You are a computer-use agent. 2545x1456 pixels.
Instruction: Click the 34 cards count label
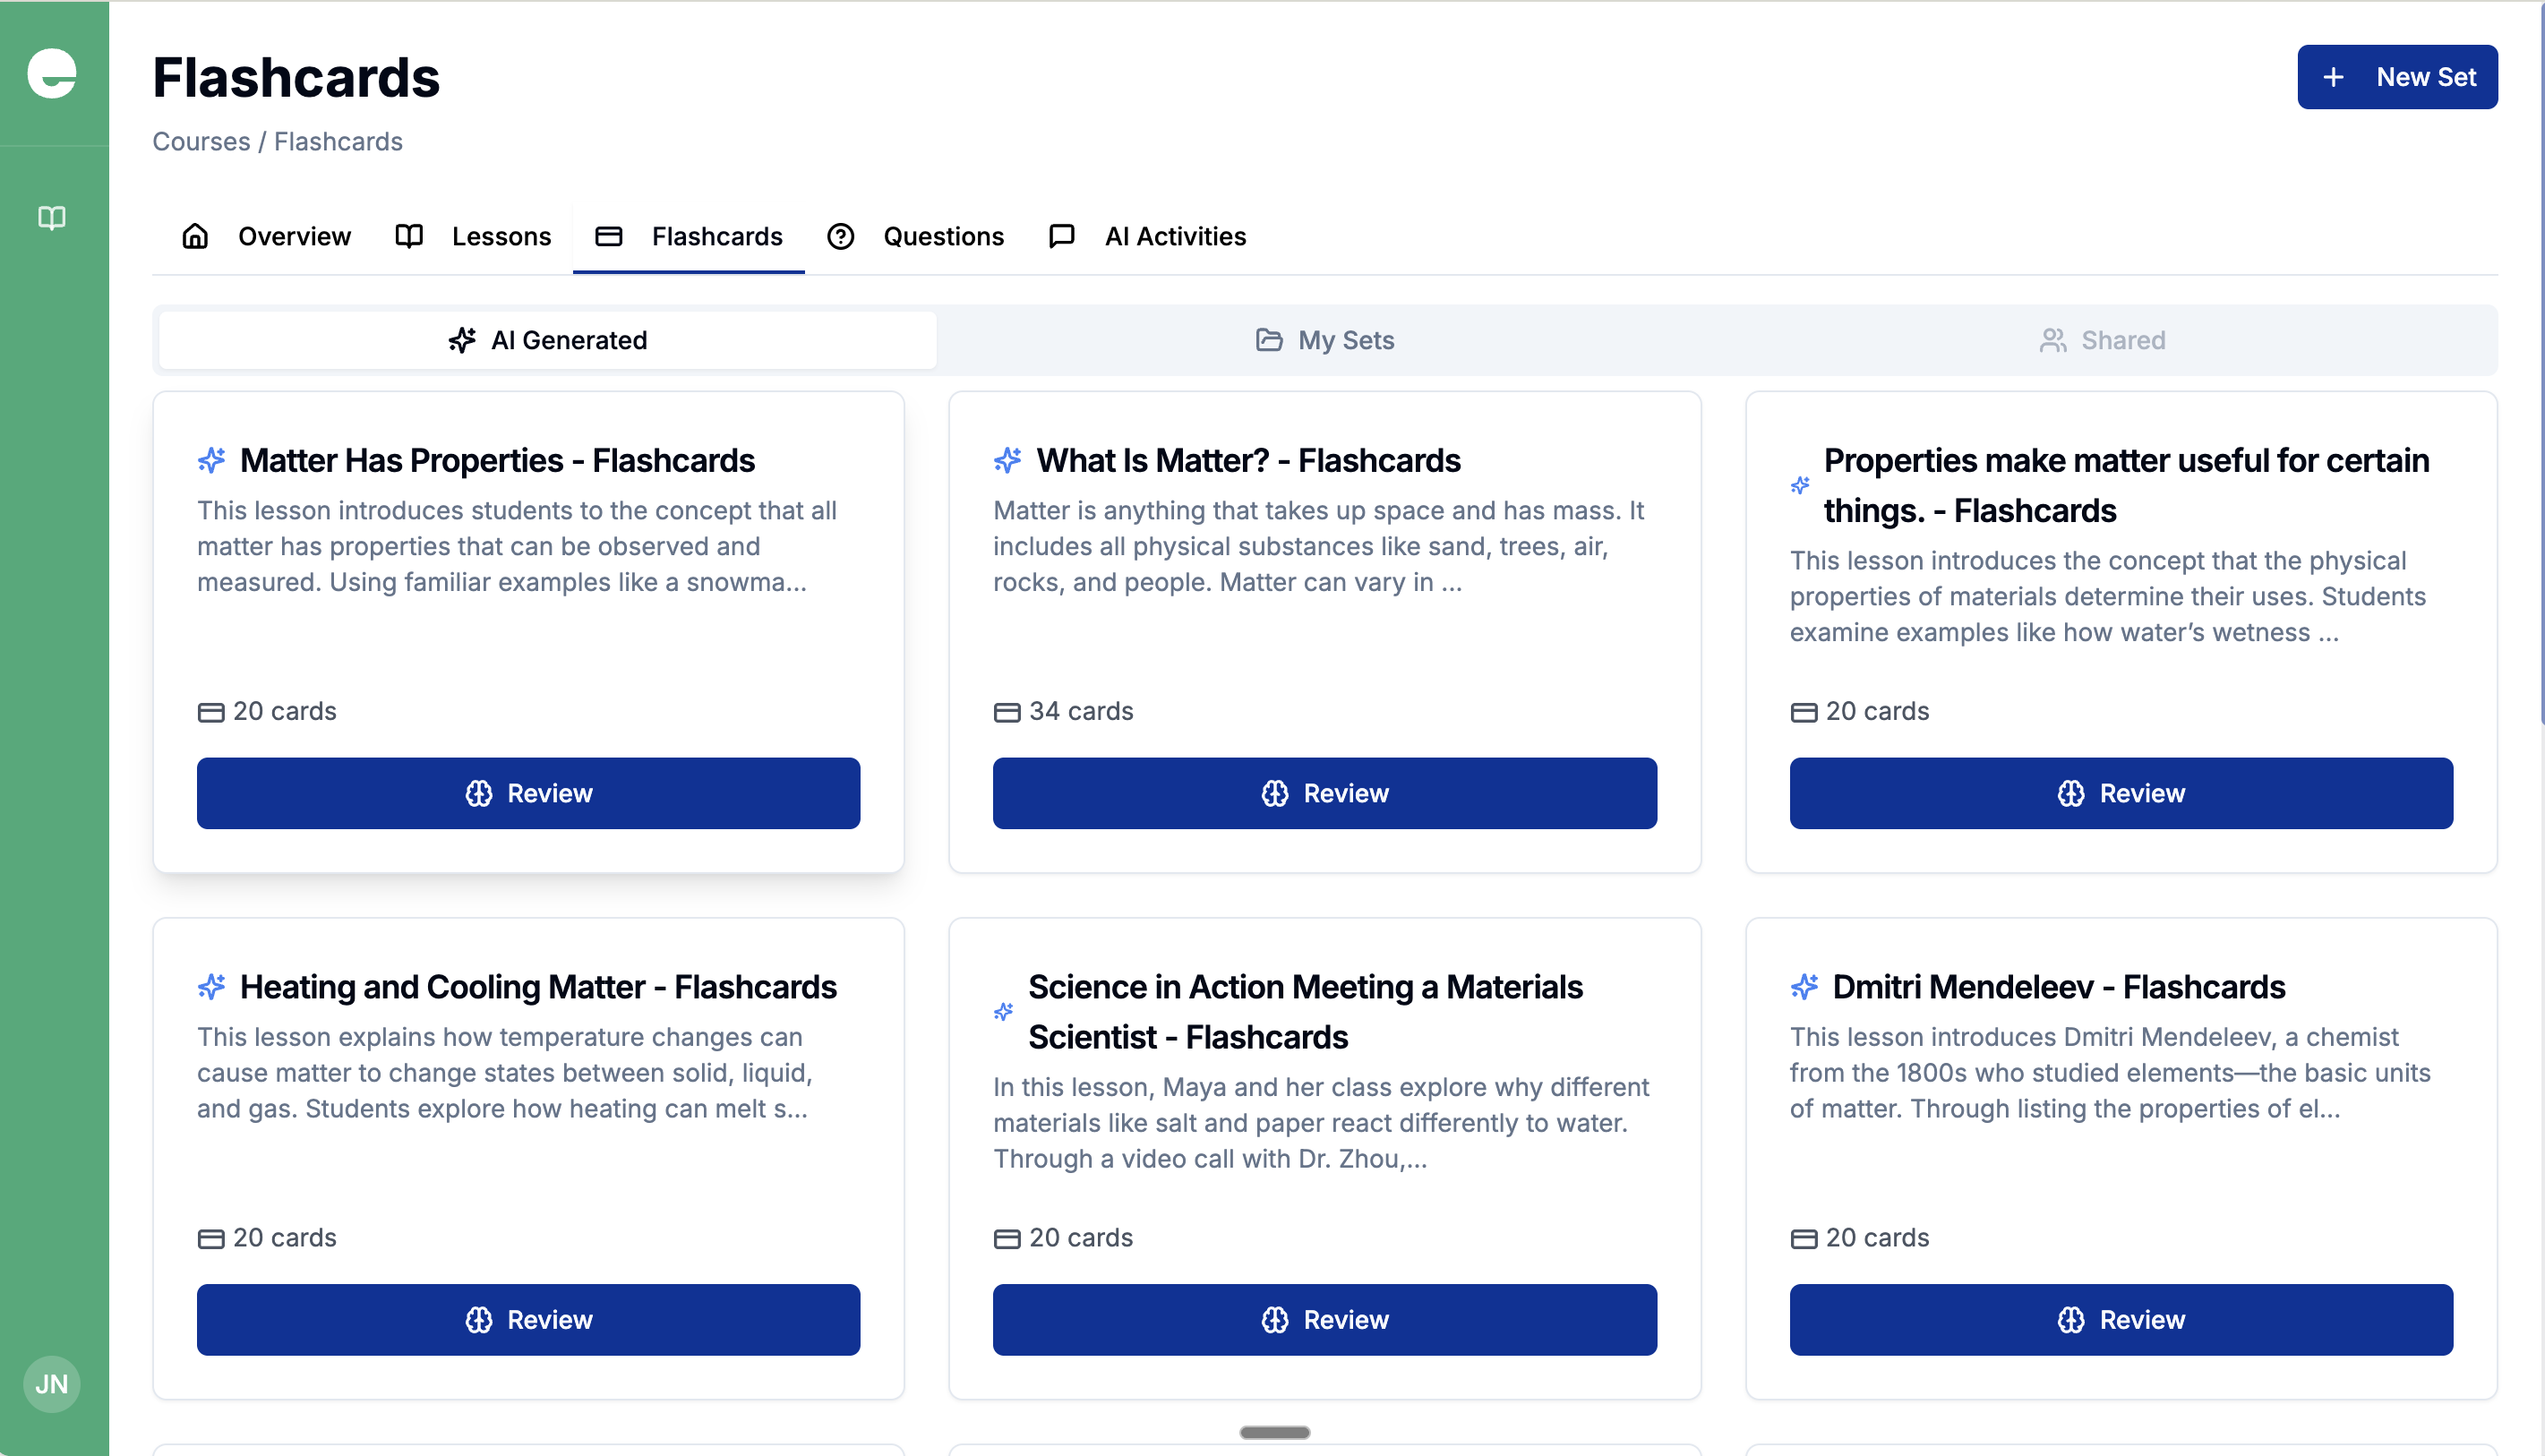coord(1081,711)
